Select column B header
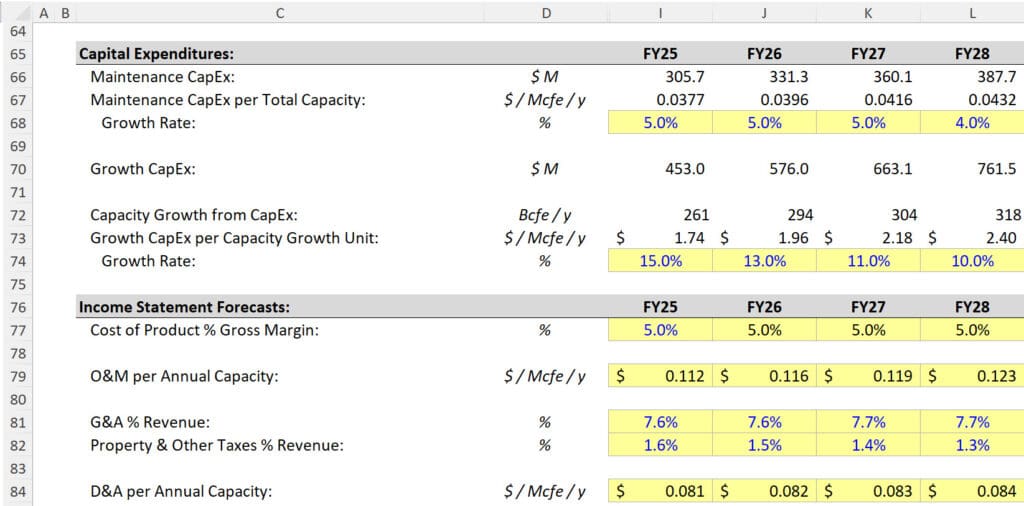 65,12
